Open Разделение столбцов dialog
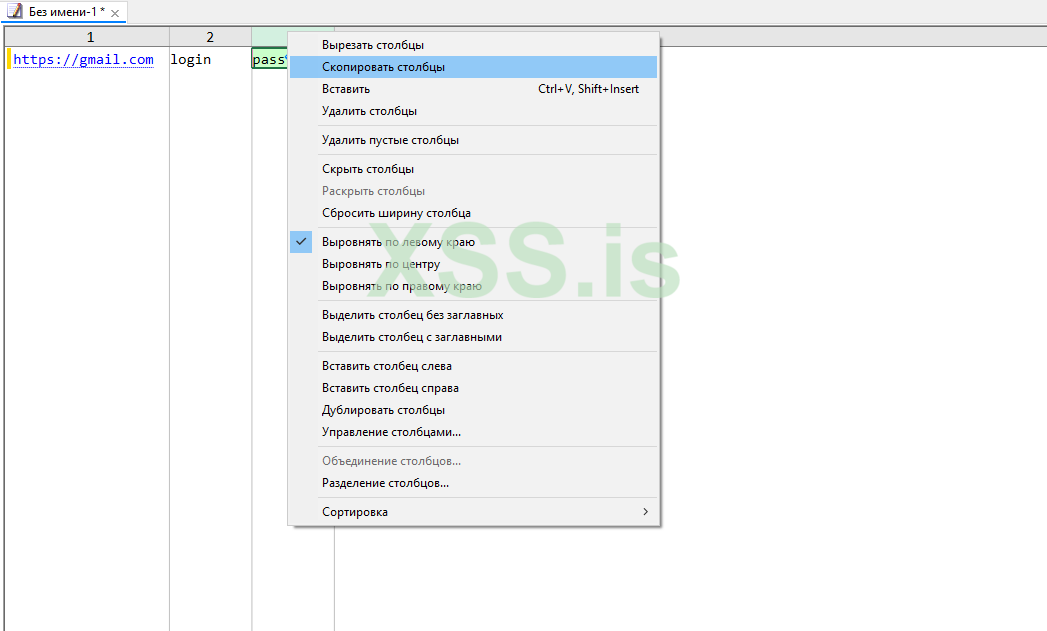The height and width of the screenshot is (631, 1047). tap(473, 483)
